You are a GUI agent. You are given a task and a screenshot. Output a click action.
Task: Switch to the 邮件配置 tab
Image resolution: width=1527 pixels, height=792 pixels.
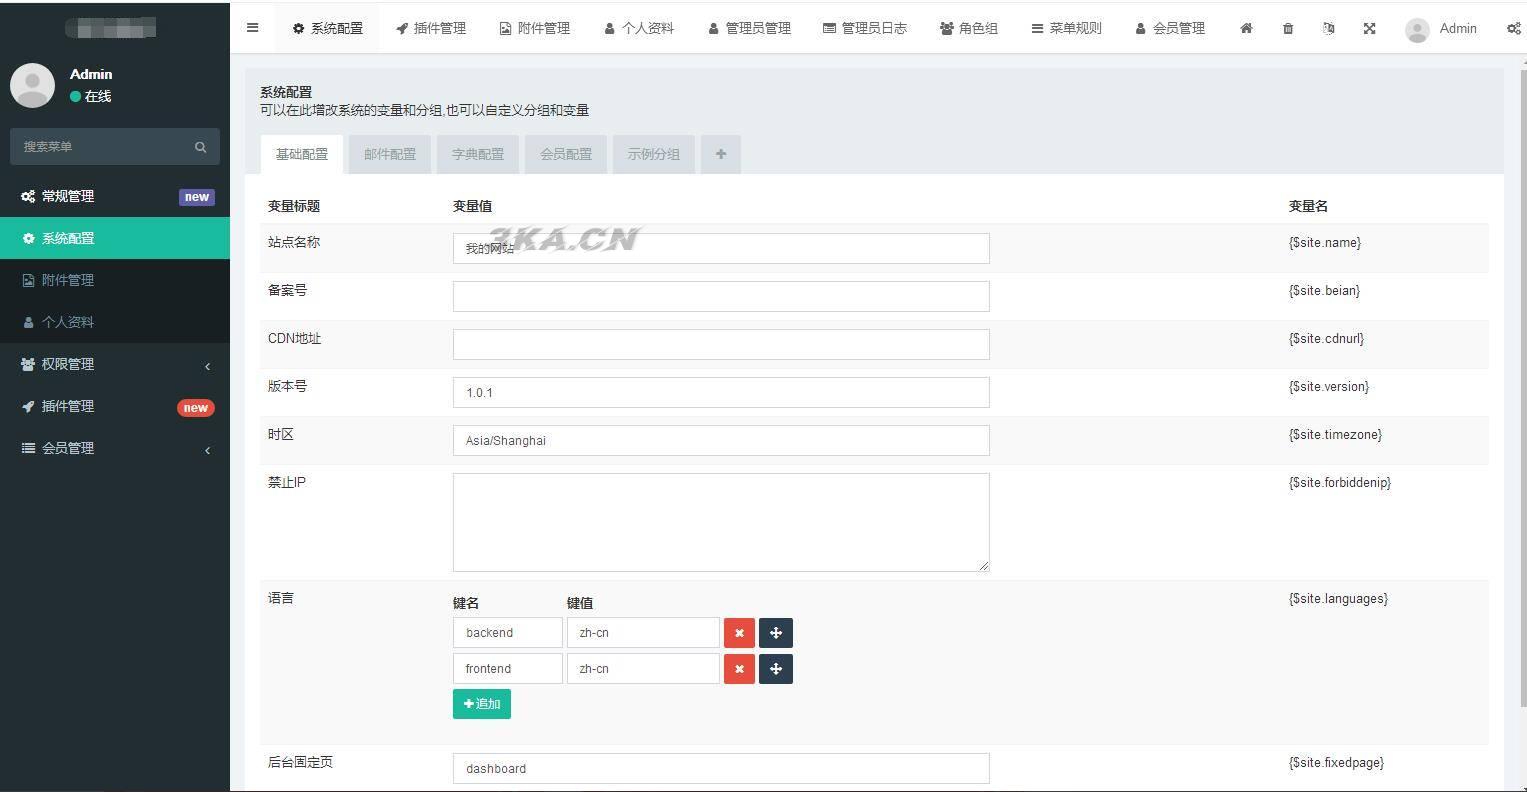(390, 154)
